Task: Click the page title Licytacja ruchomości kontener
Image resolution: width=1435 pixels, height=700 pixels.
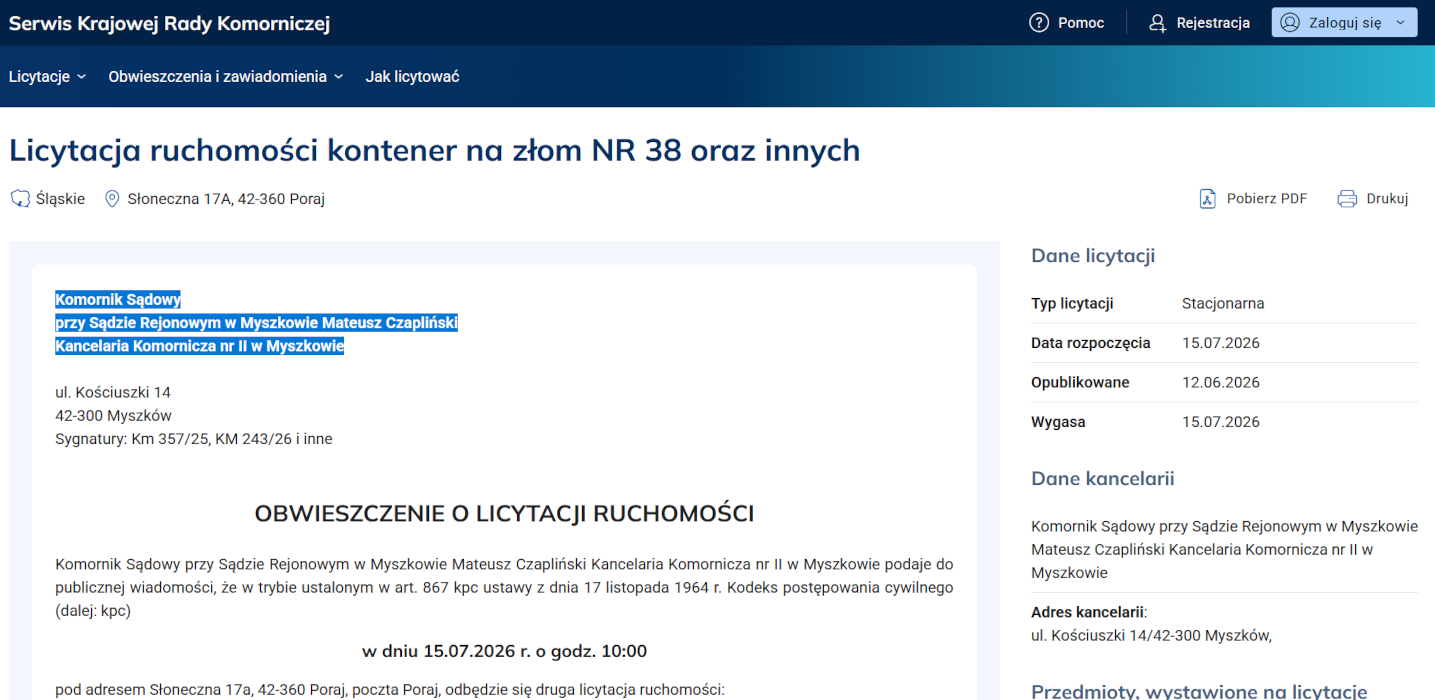Action: tap(434, 150)
